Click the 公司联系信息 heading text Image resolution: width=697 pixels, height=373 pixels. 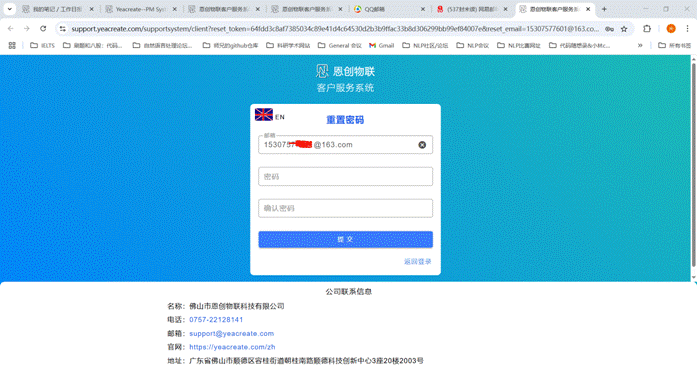(x=348, y=292)
